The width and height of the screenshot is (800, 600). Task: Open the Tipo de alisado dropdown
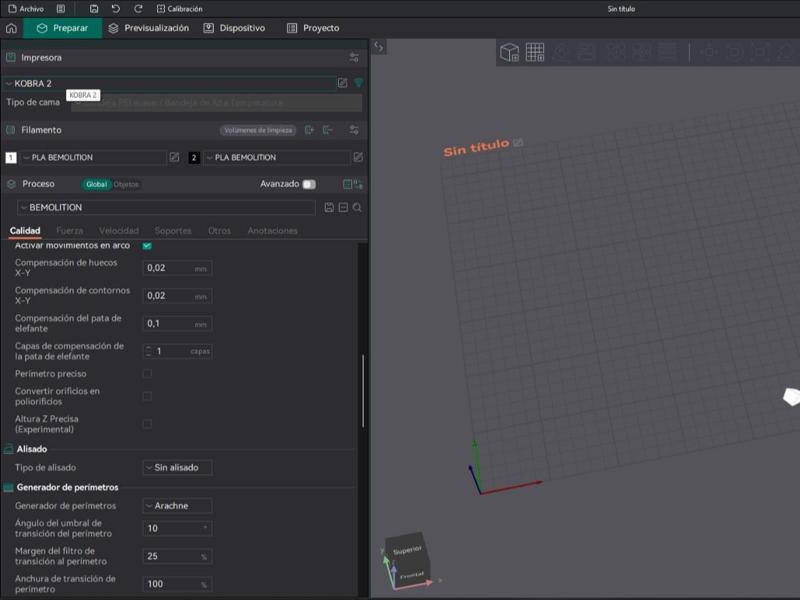click(177, 467)
